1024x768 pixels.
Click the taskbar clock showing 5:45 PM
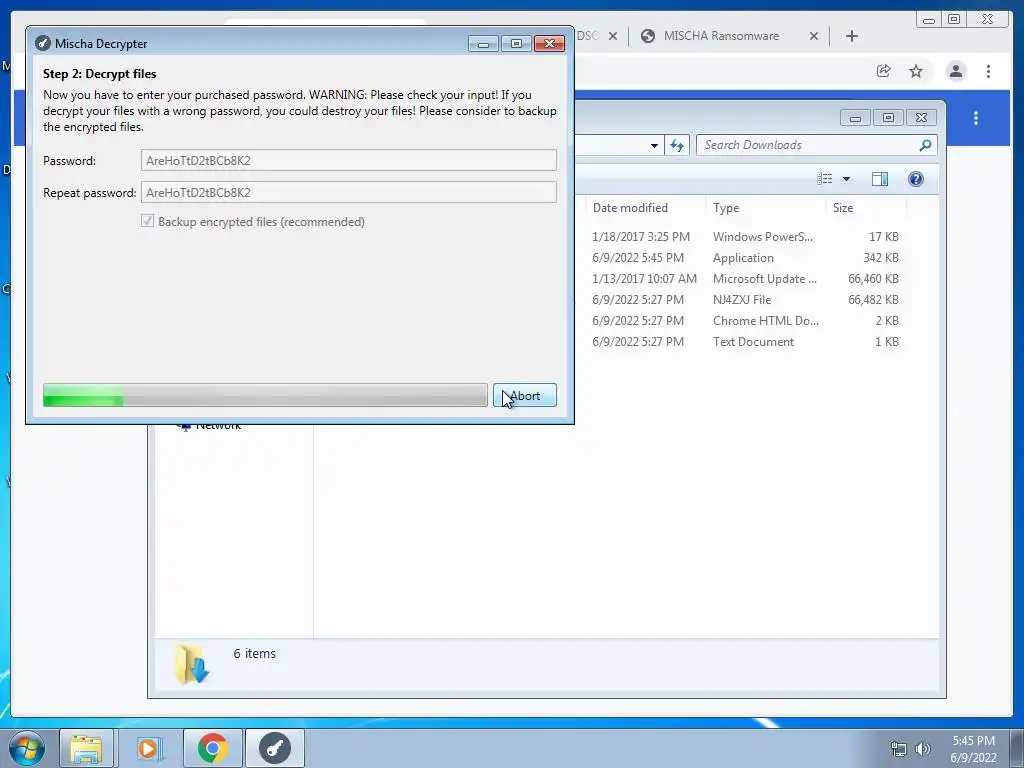click(973, 749)
